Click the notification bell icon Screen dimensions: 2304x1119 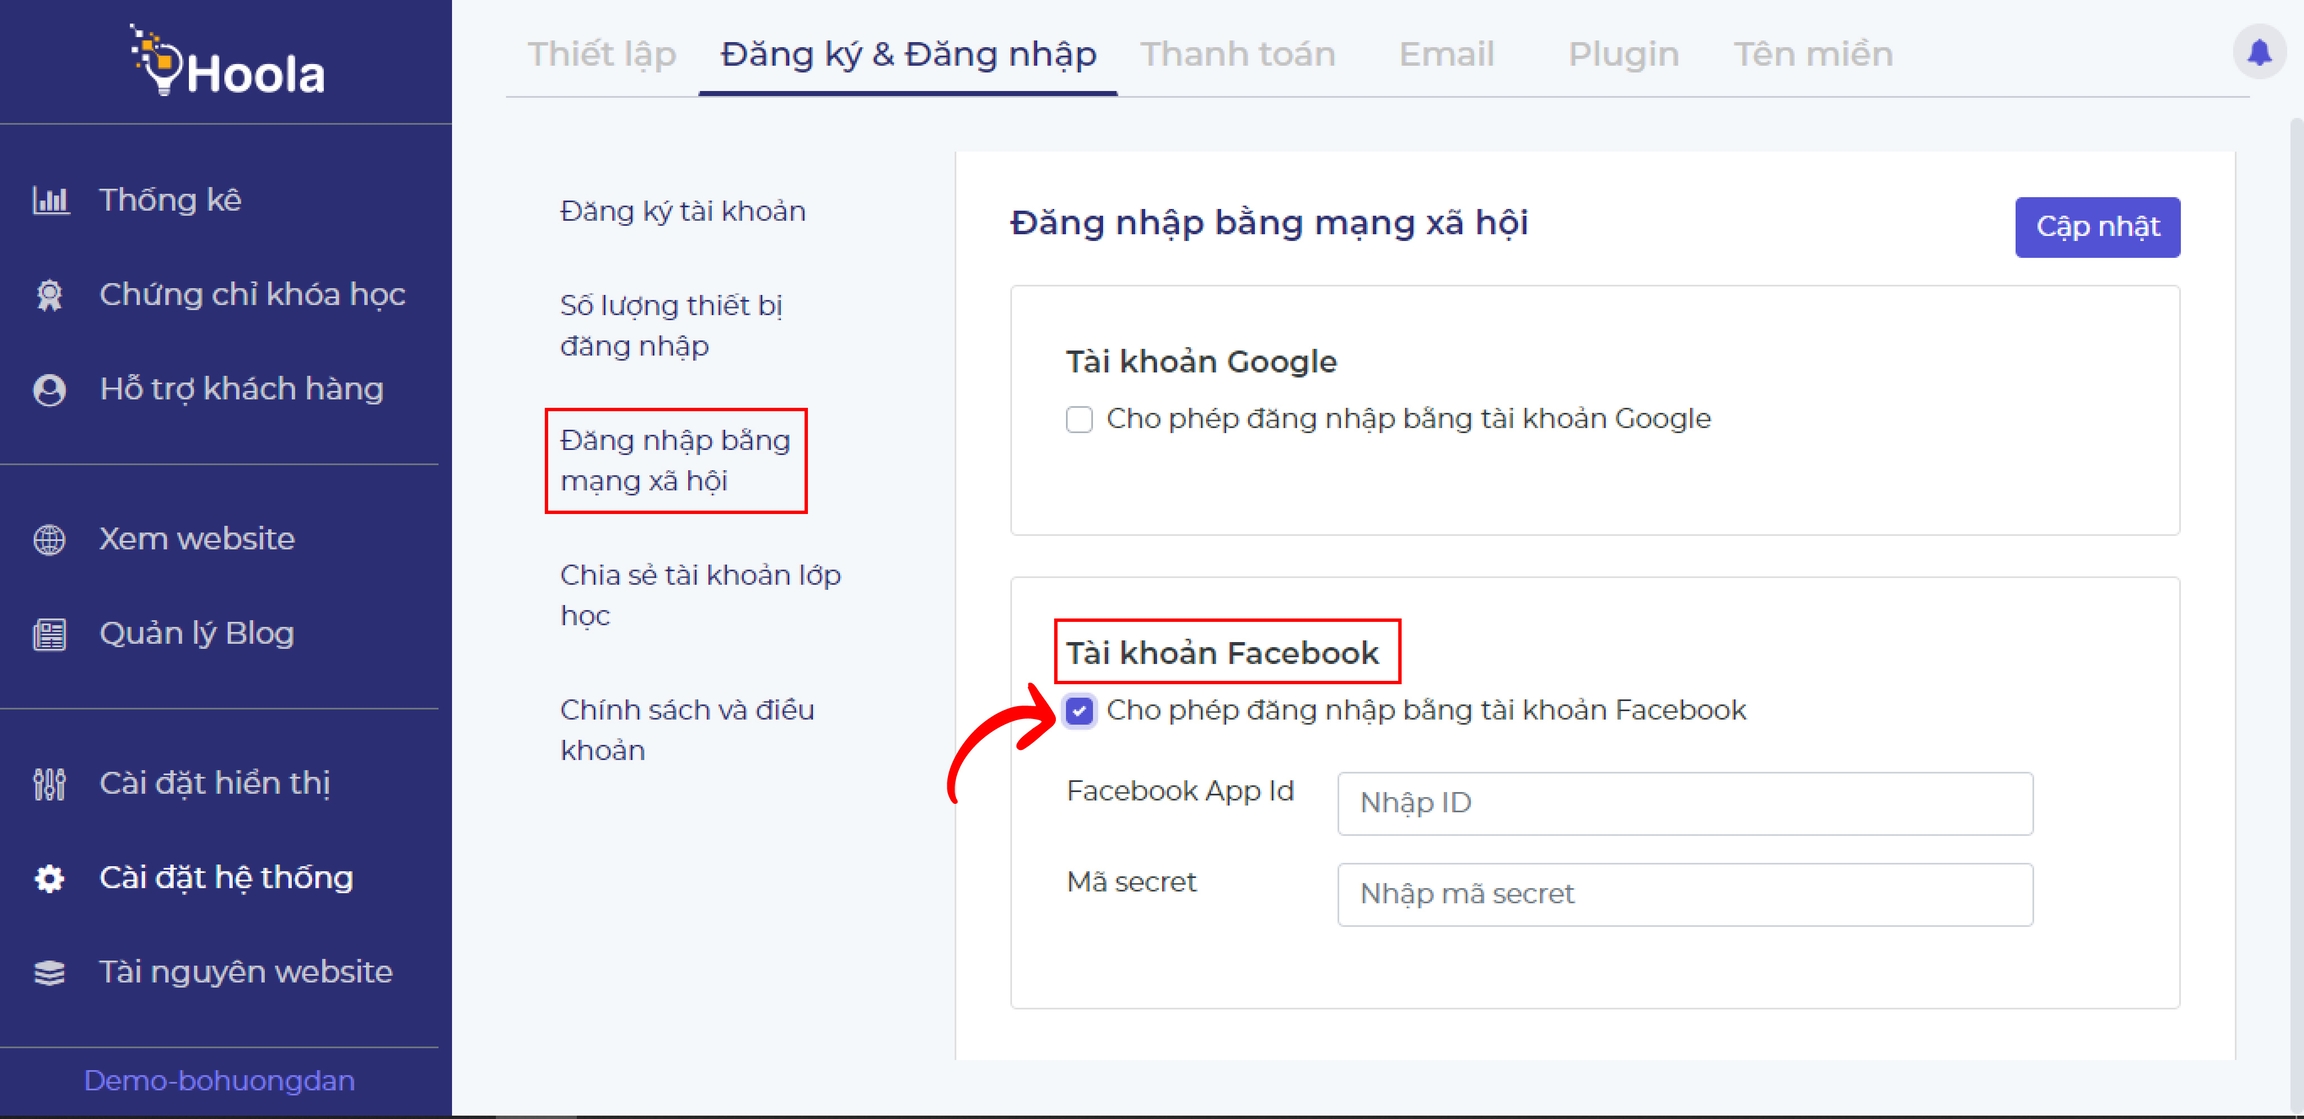coord(2259,52)
